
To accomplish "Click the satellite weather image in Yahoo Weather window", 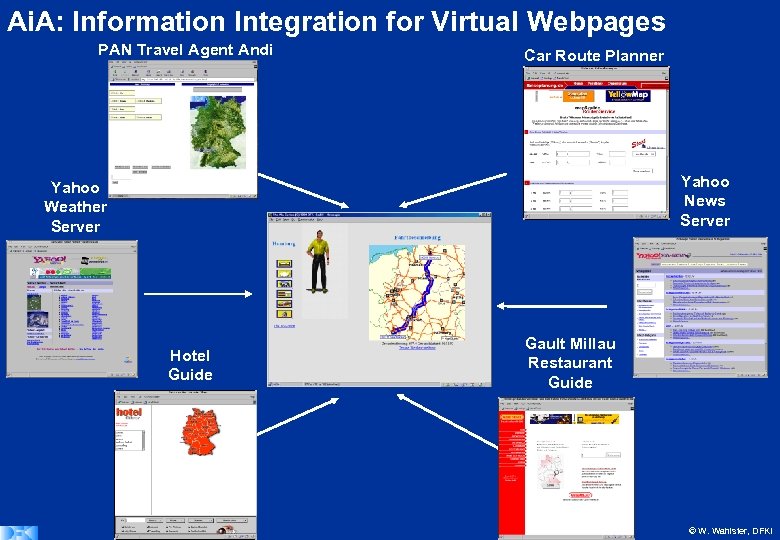I will click(38, 319).
